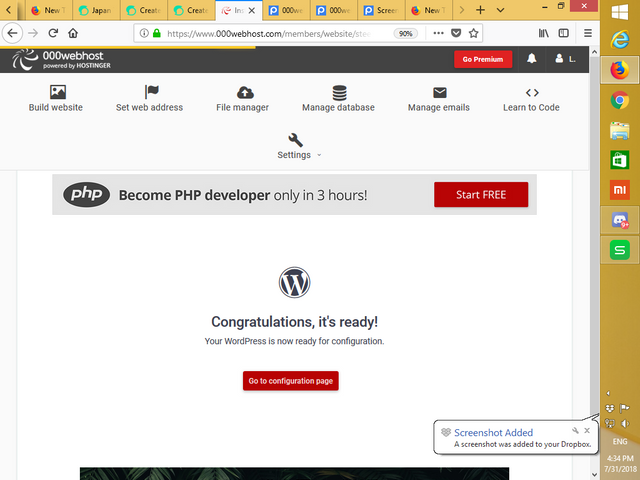Image resolution: width=640 pixels, height=480 pixels.
Task: Close the current Ins tab
Action: [x=252, y=11]
